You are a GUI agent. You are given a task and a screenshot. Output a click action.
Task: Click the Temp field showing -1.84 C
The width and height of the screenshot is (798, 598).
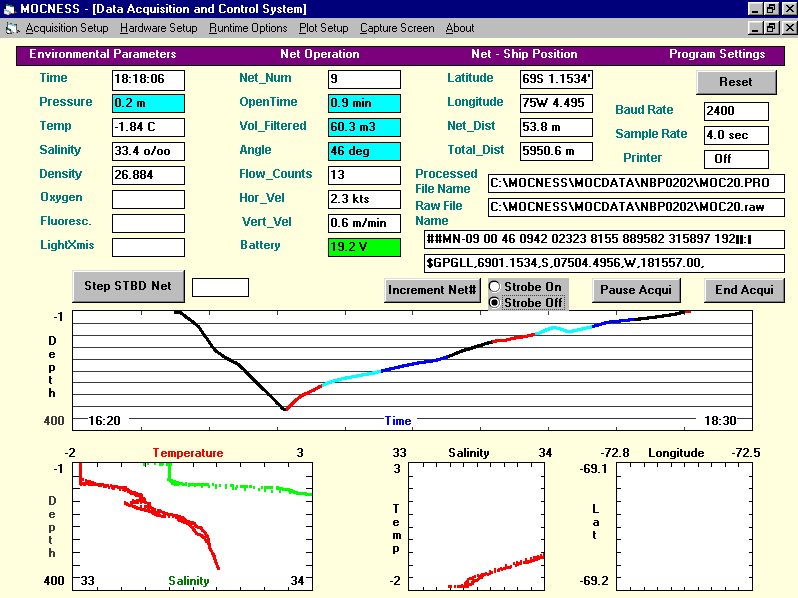pyautogui.click(x=148, y=127)
